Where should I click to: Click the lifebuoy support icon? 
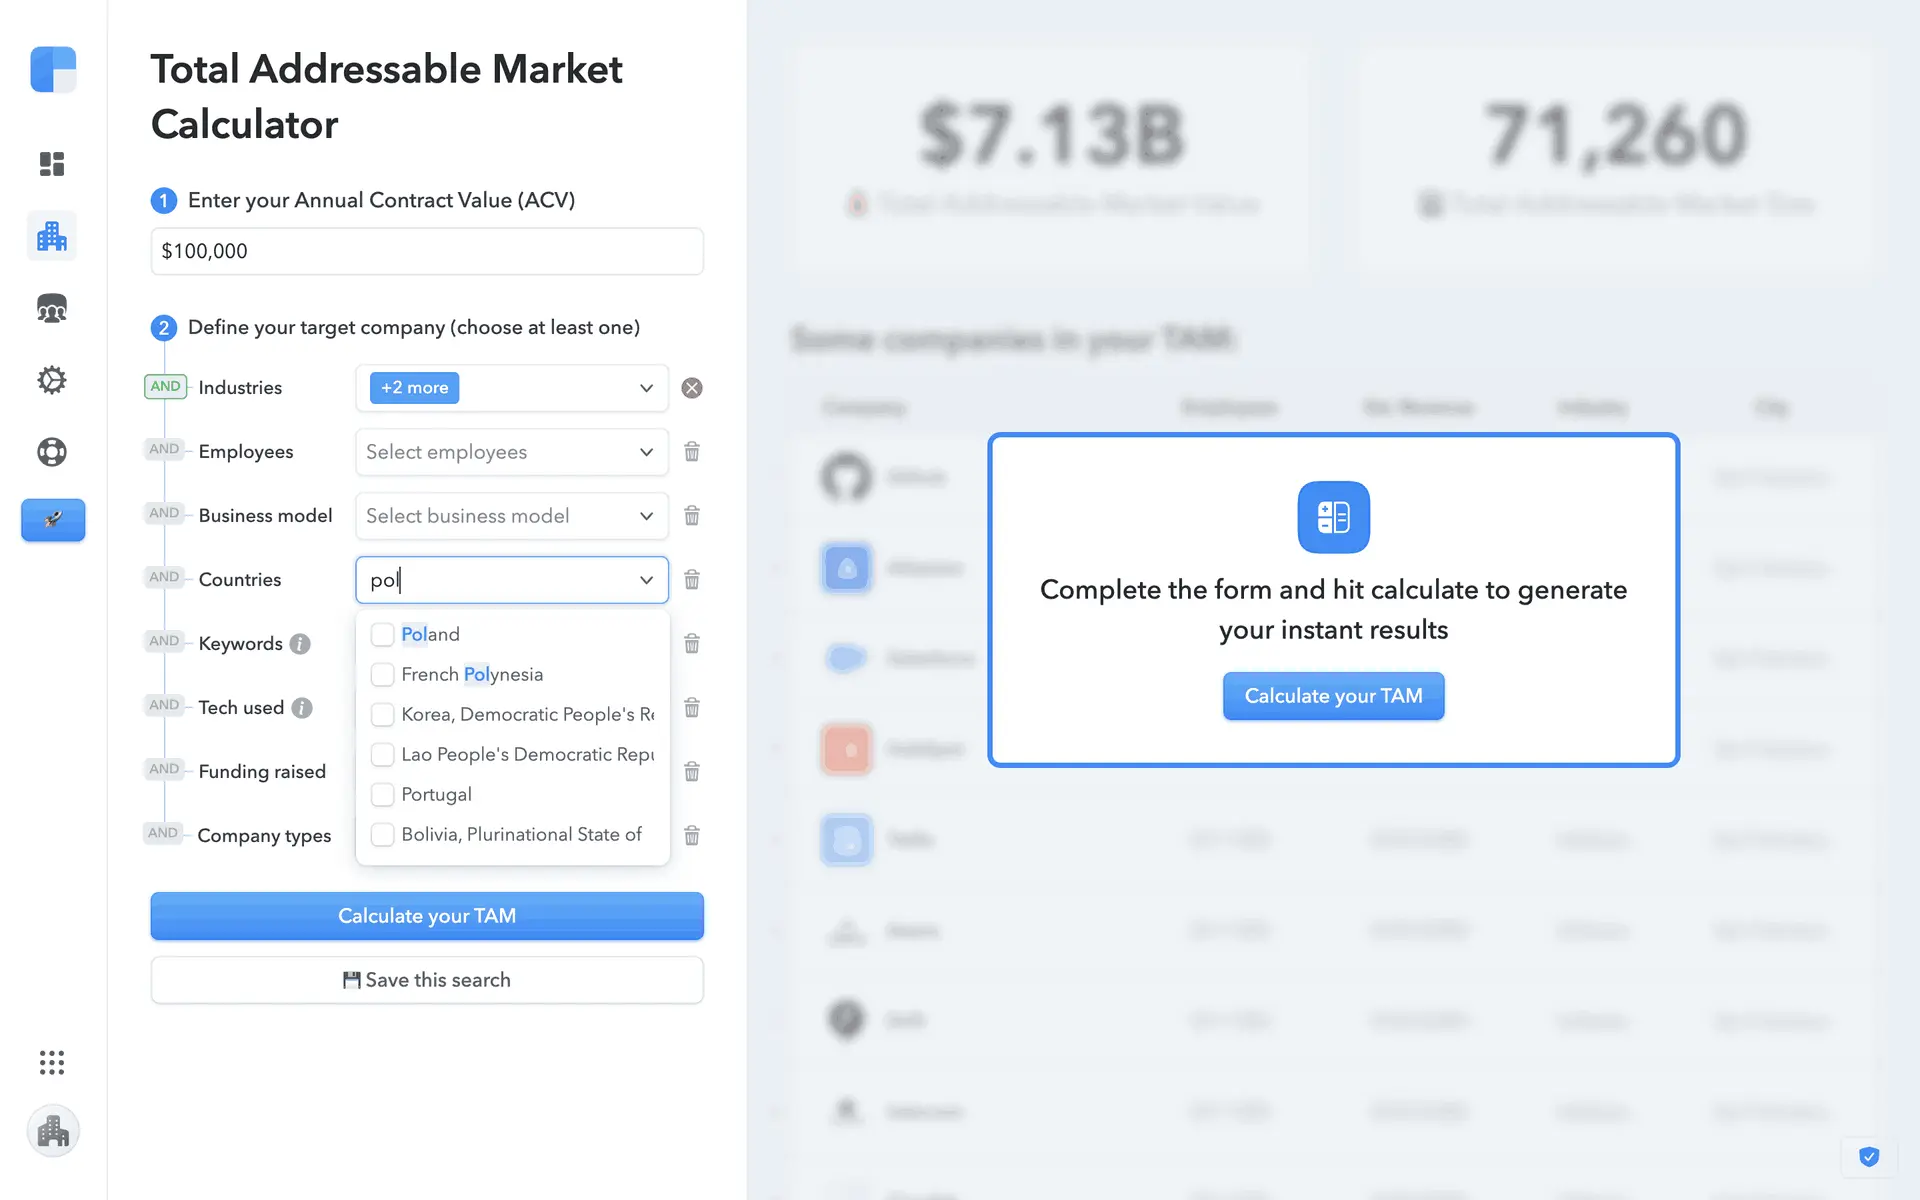(52, 452)
